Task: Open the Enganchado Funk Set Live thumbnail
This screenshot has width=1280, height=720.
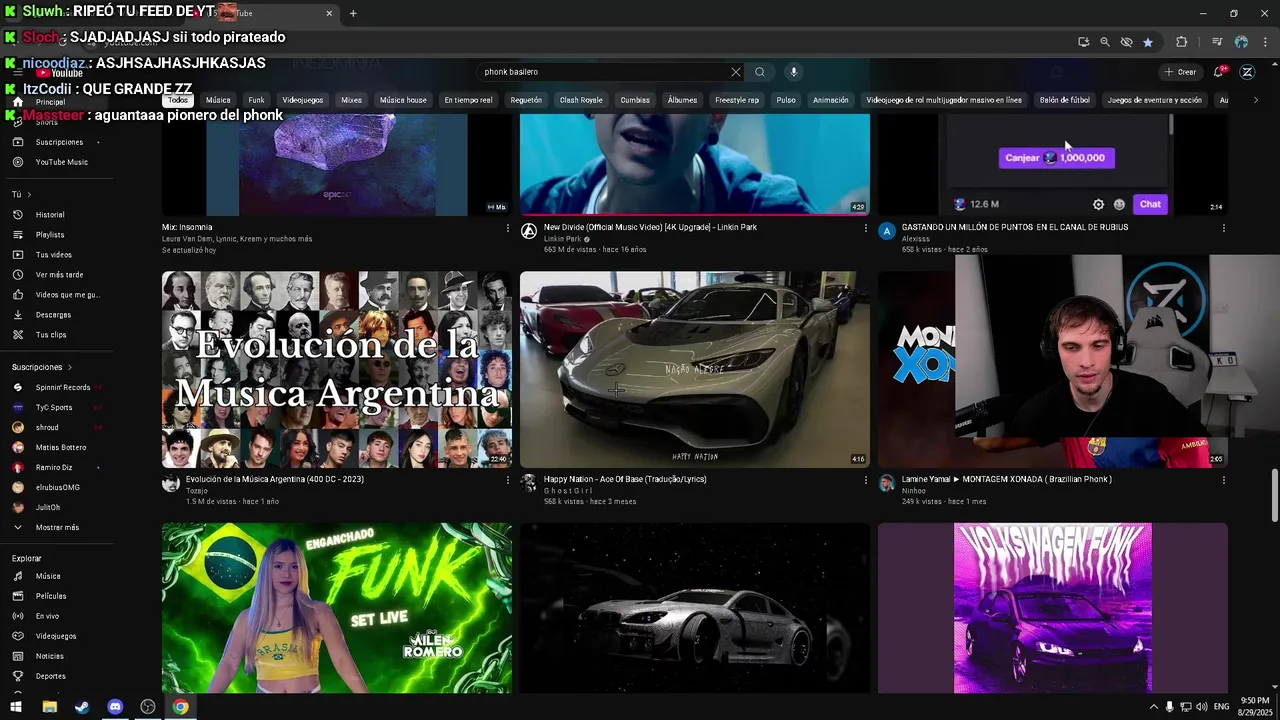Action: pyautogui.click(x=337, y=608)
